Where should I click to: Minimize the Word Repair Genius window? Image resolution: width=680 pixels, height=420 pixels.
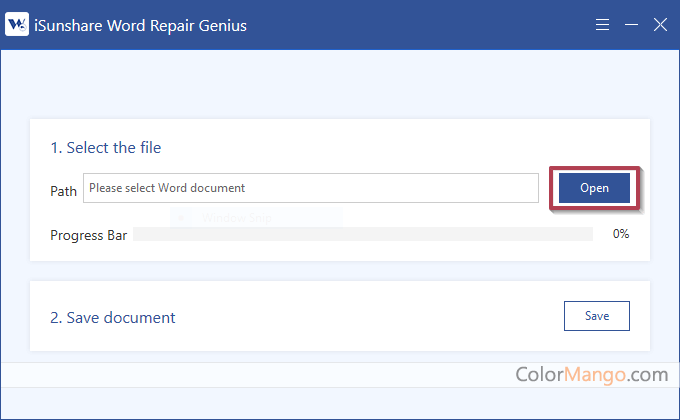point(631,25)
